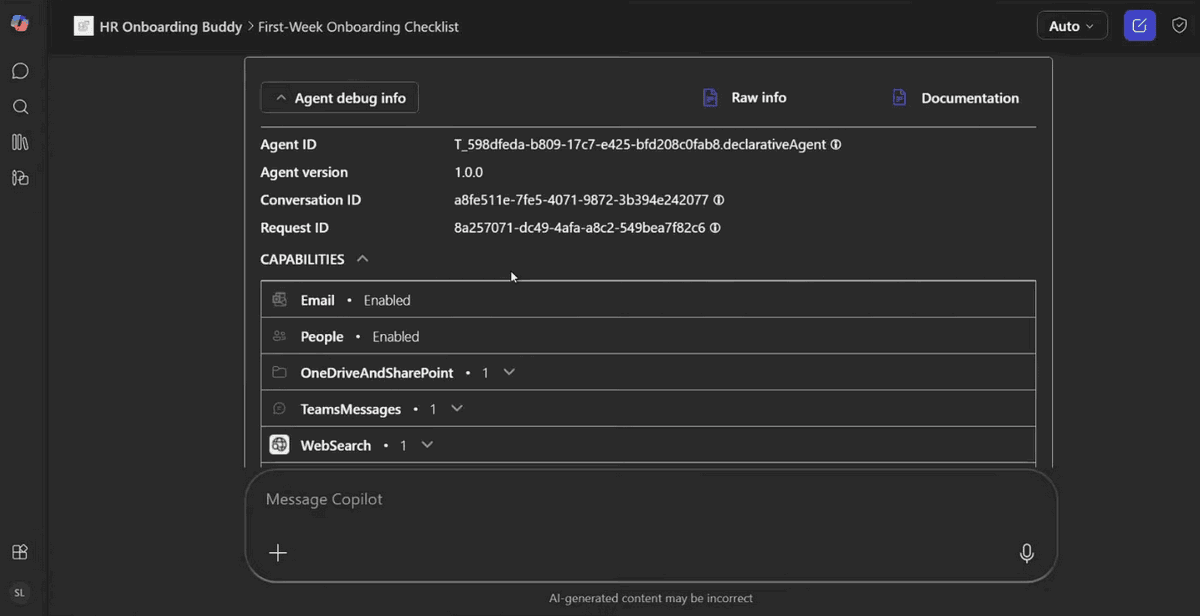Expand the WebSearch chevron

coord(427,445)
